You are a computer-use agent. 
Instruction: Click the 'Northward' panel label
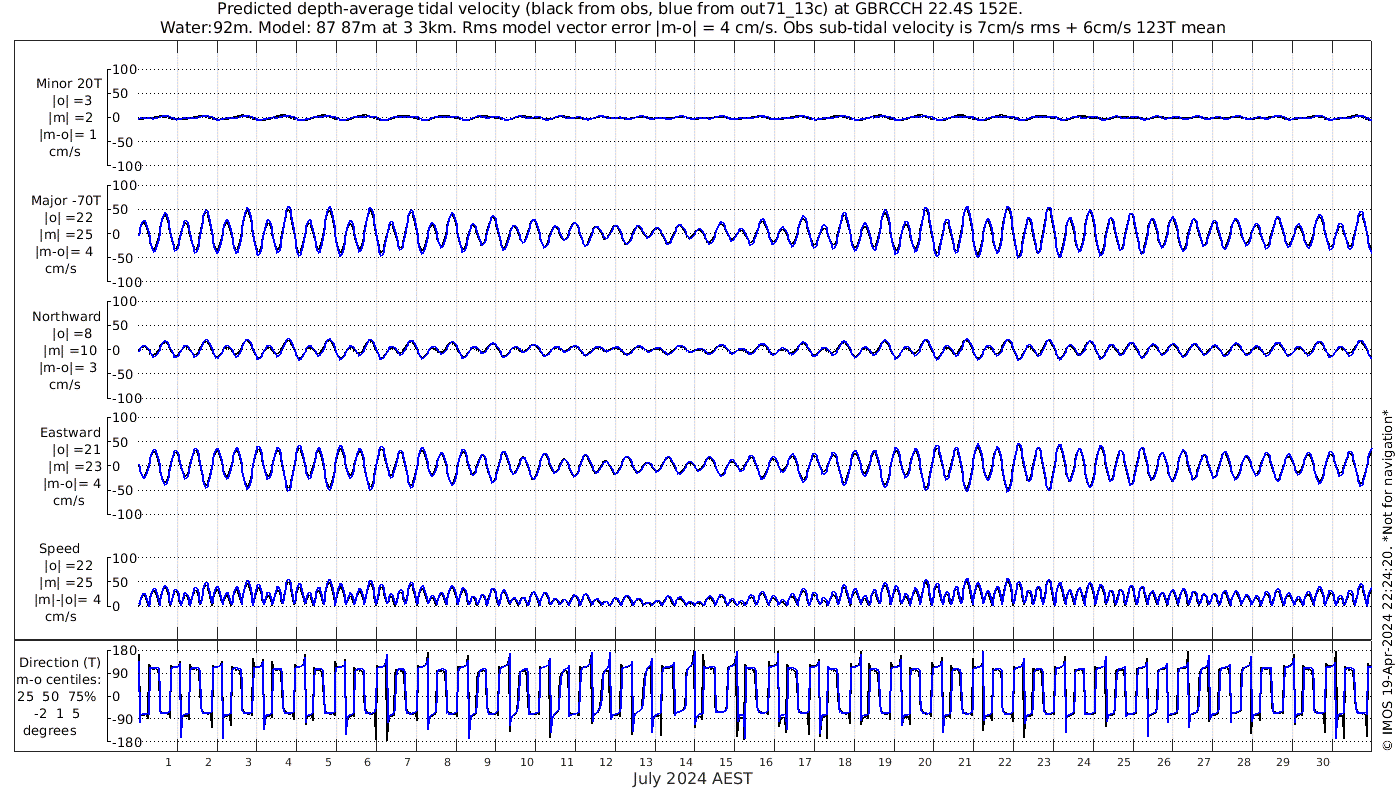(66, 316)
